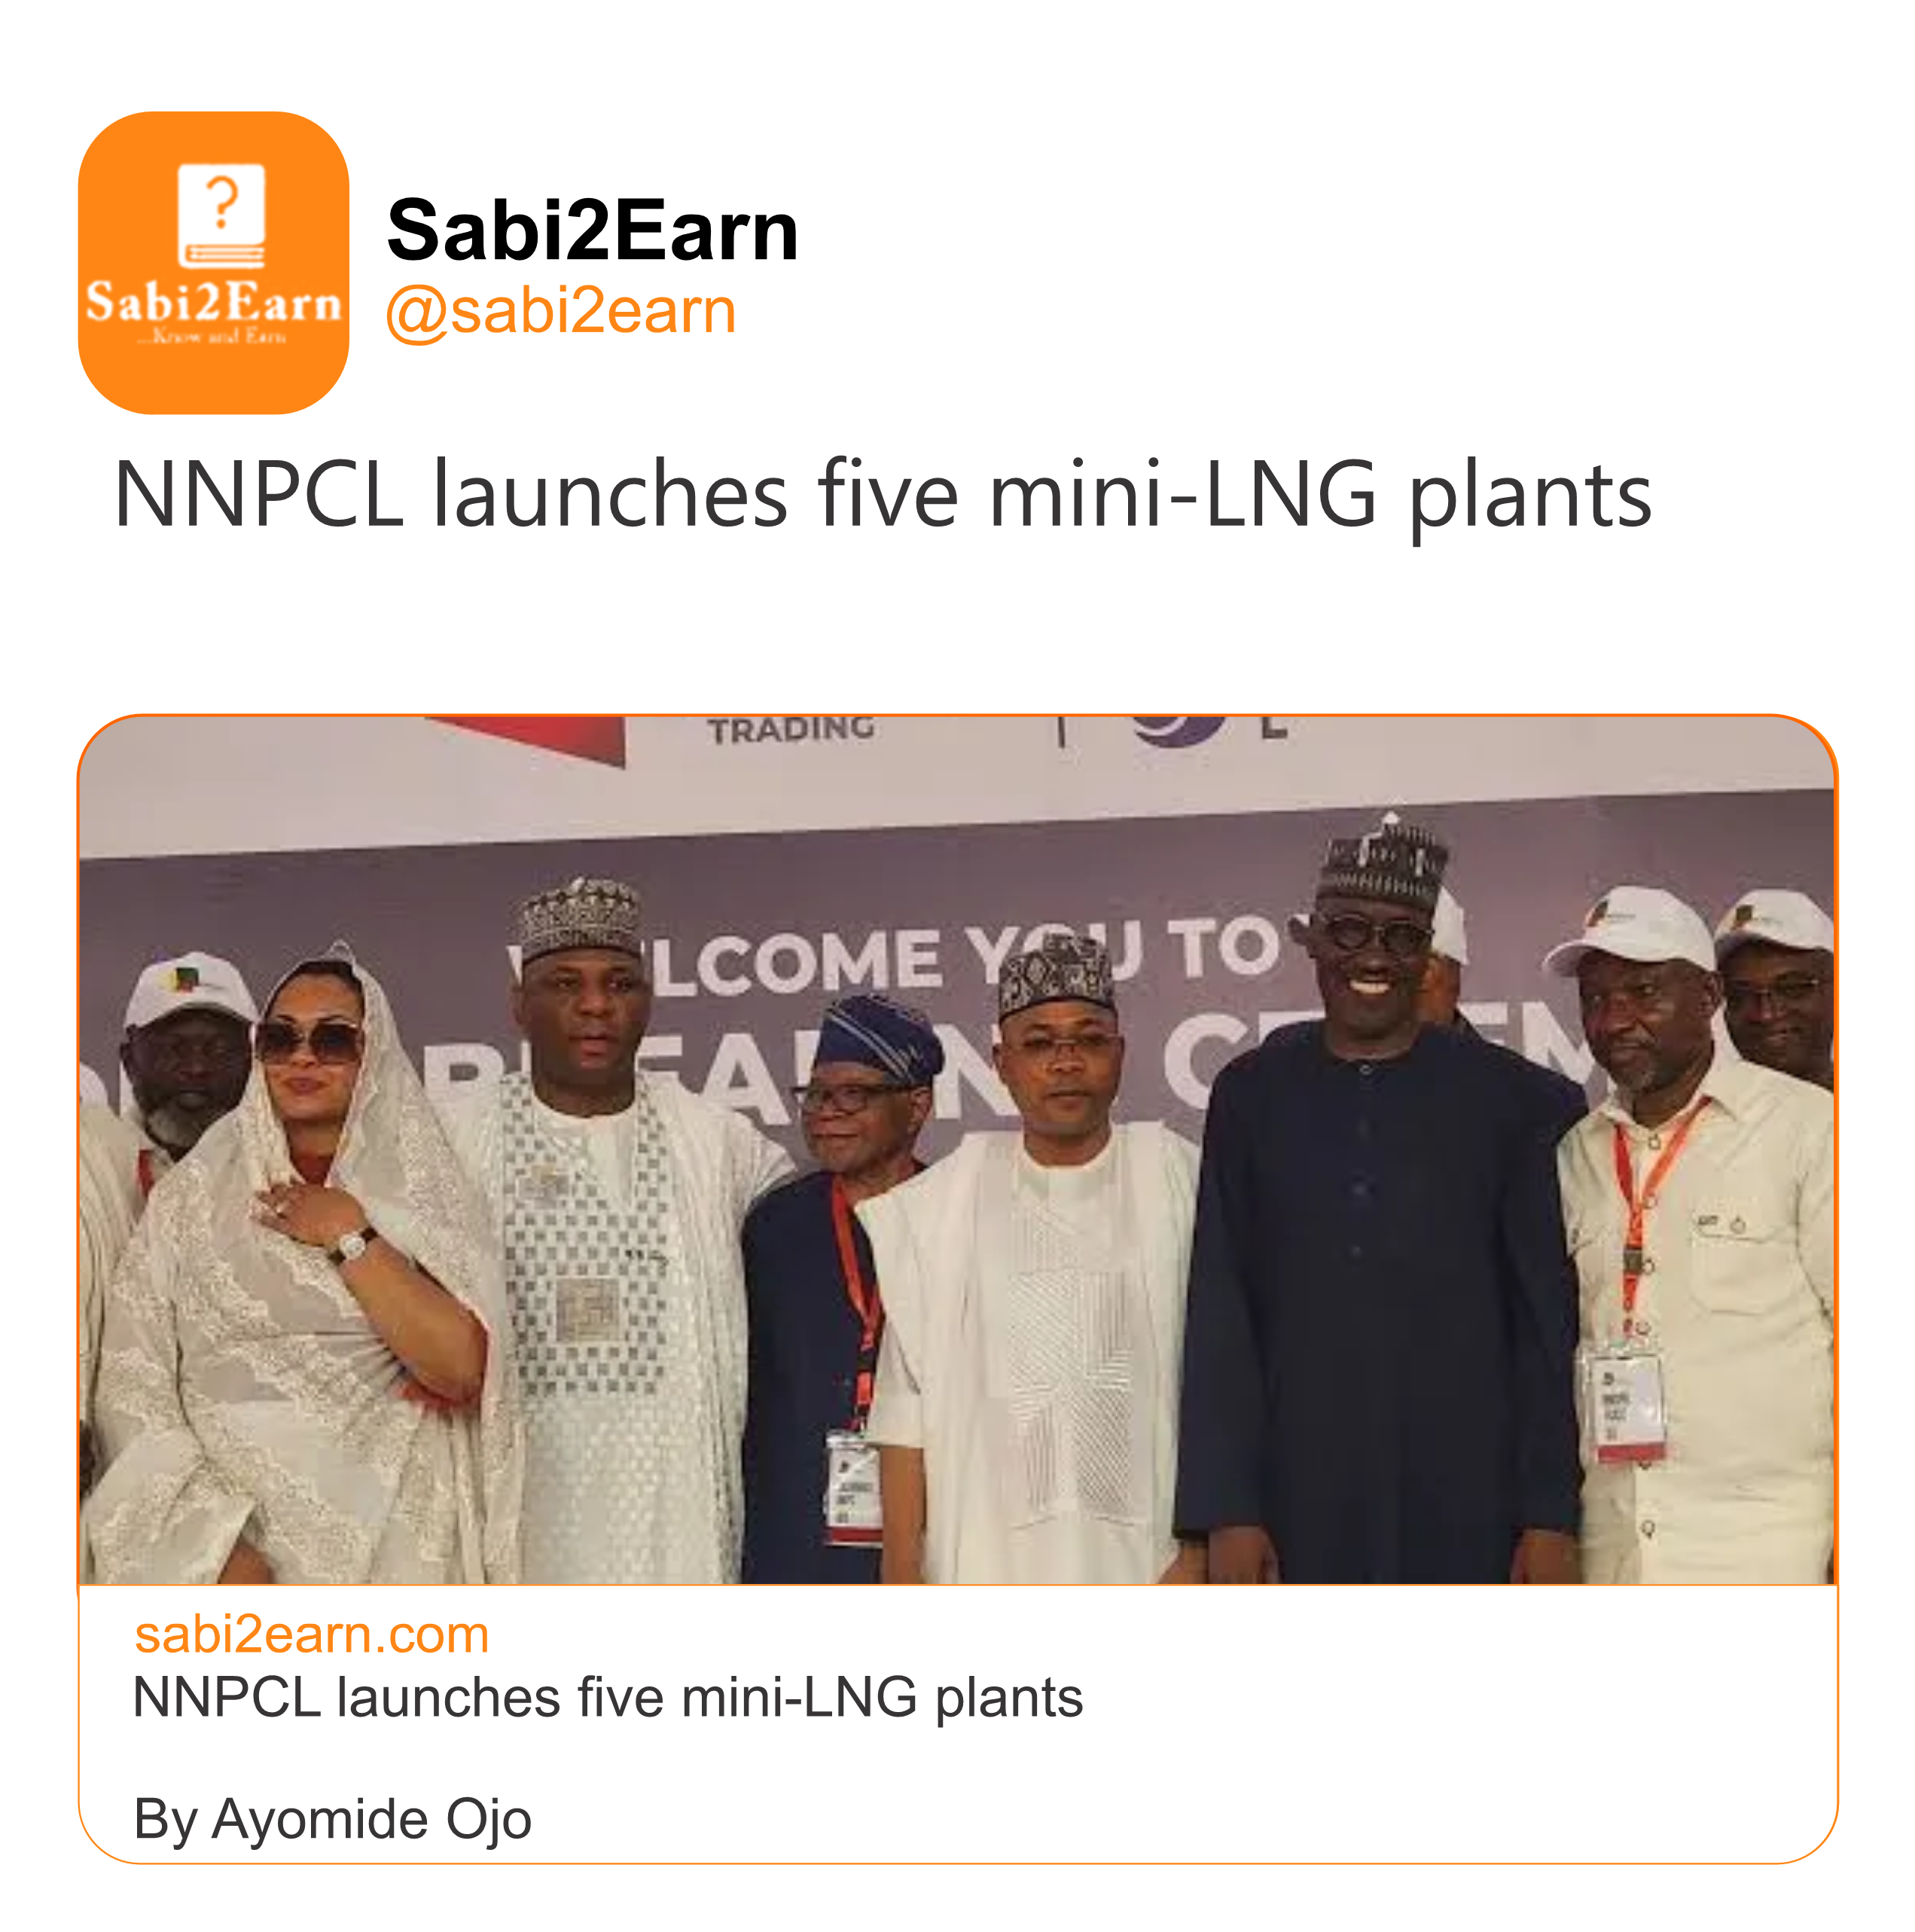
Task: Click the "Know and Earn" logo tagline
Action: 212,337
